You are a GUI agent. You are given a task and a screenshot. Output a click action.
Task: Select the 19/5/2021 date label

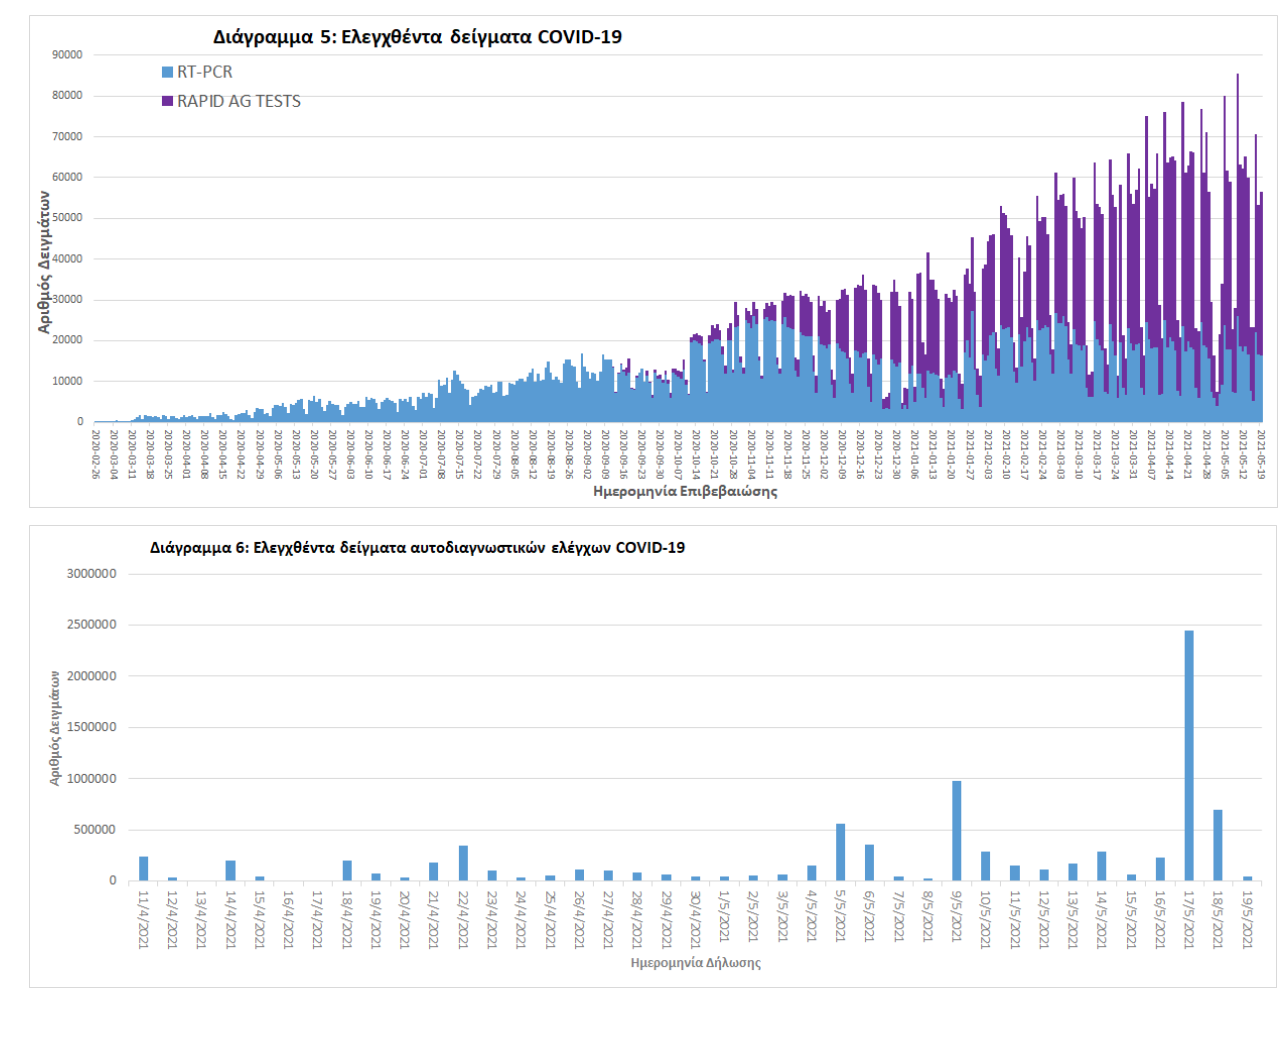[1247, 919]
